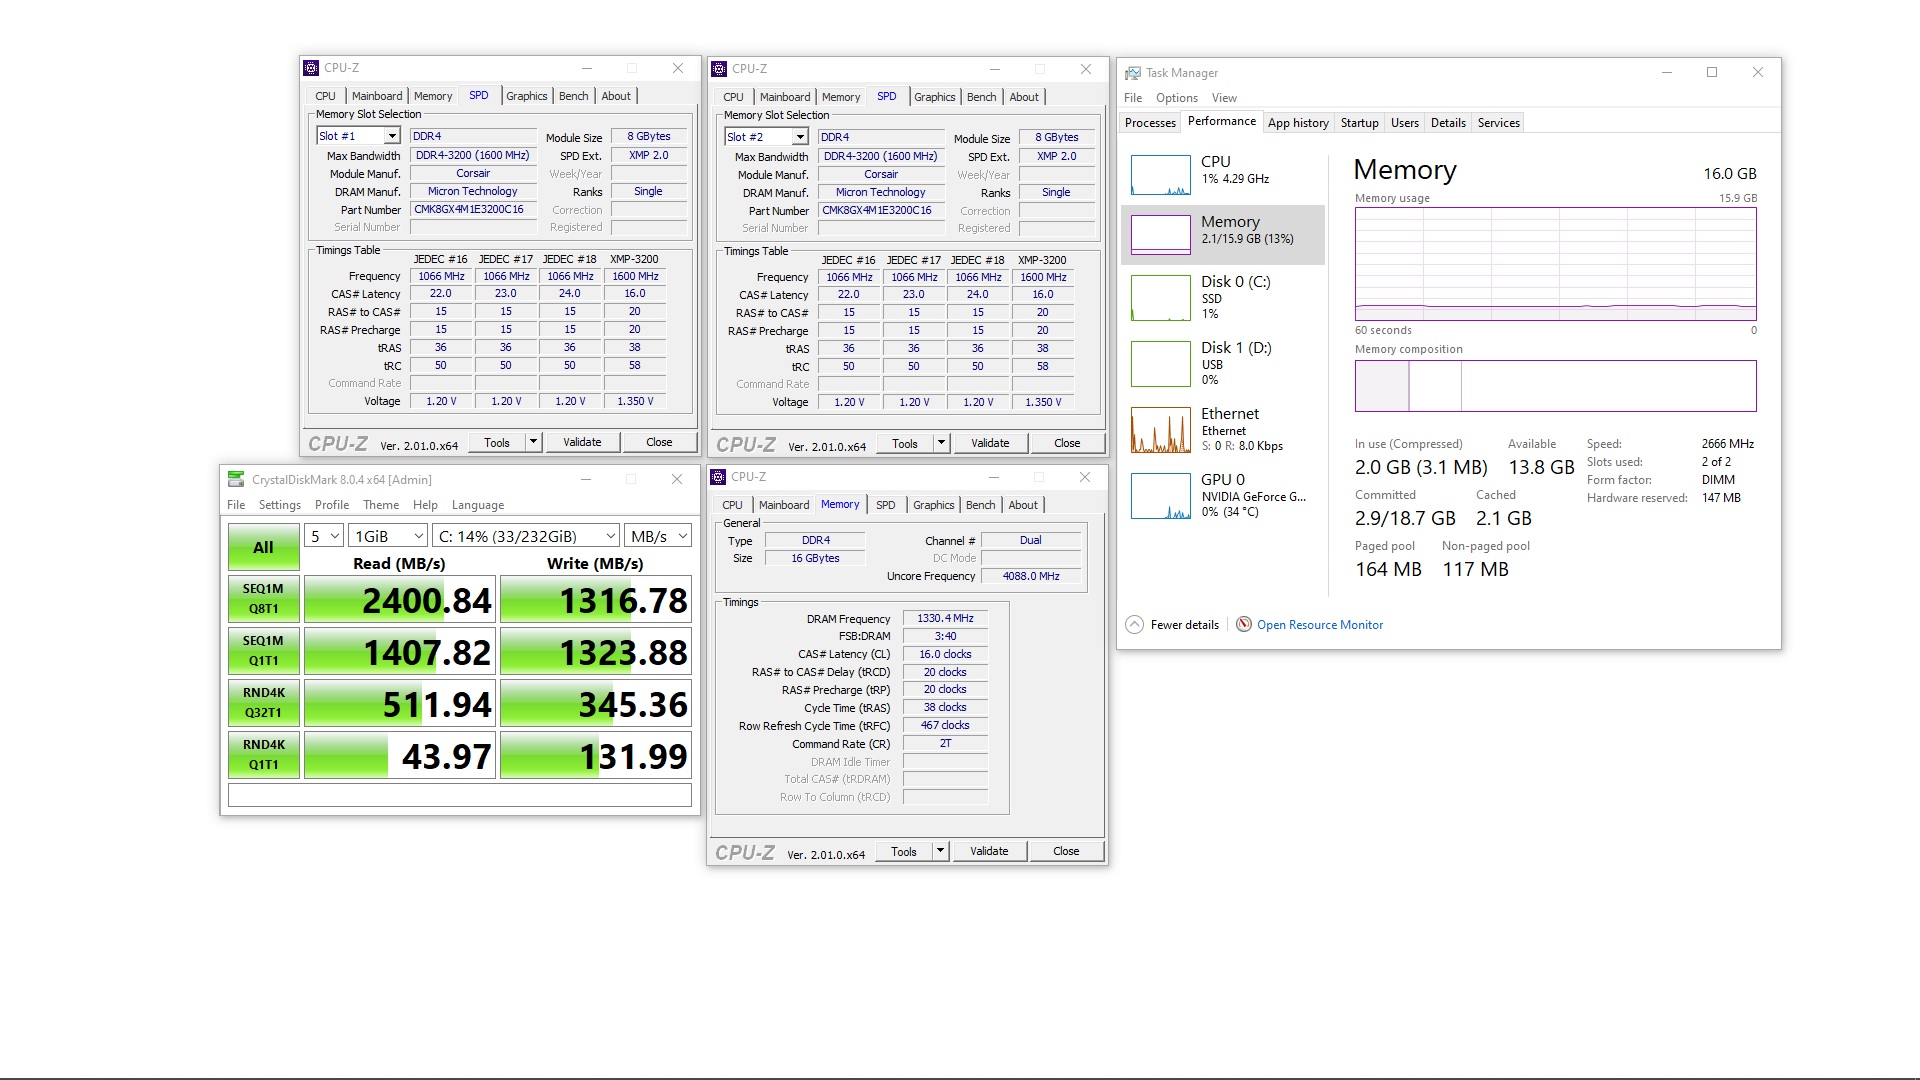The height and width of the screenshot is (1080, 1920).
Task: Start the SEQ1M Q8T1 test button
Action: pyautogui.click(x=263, y=598)
